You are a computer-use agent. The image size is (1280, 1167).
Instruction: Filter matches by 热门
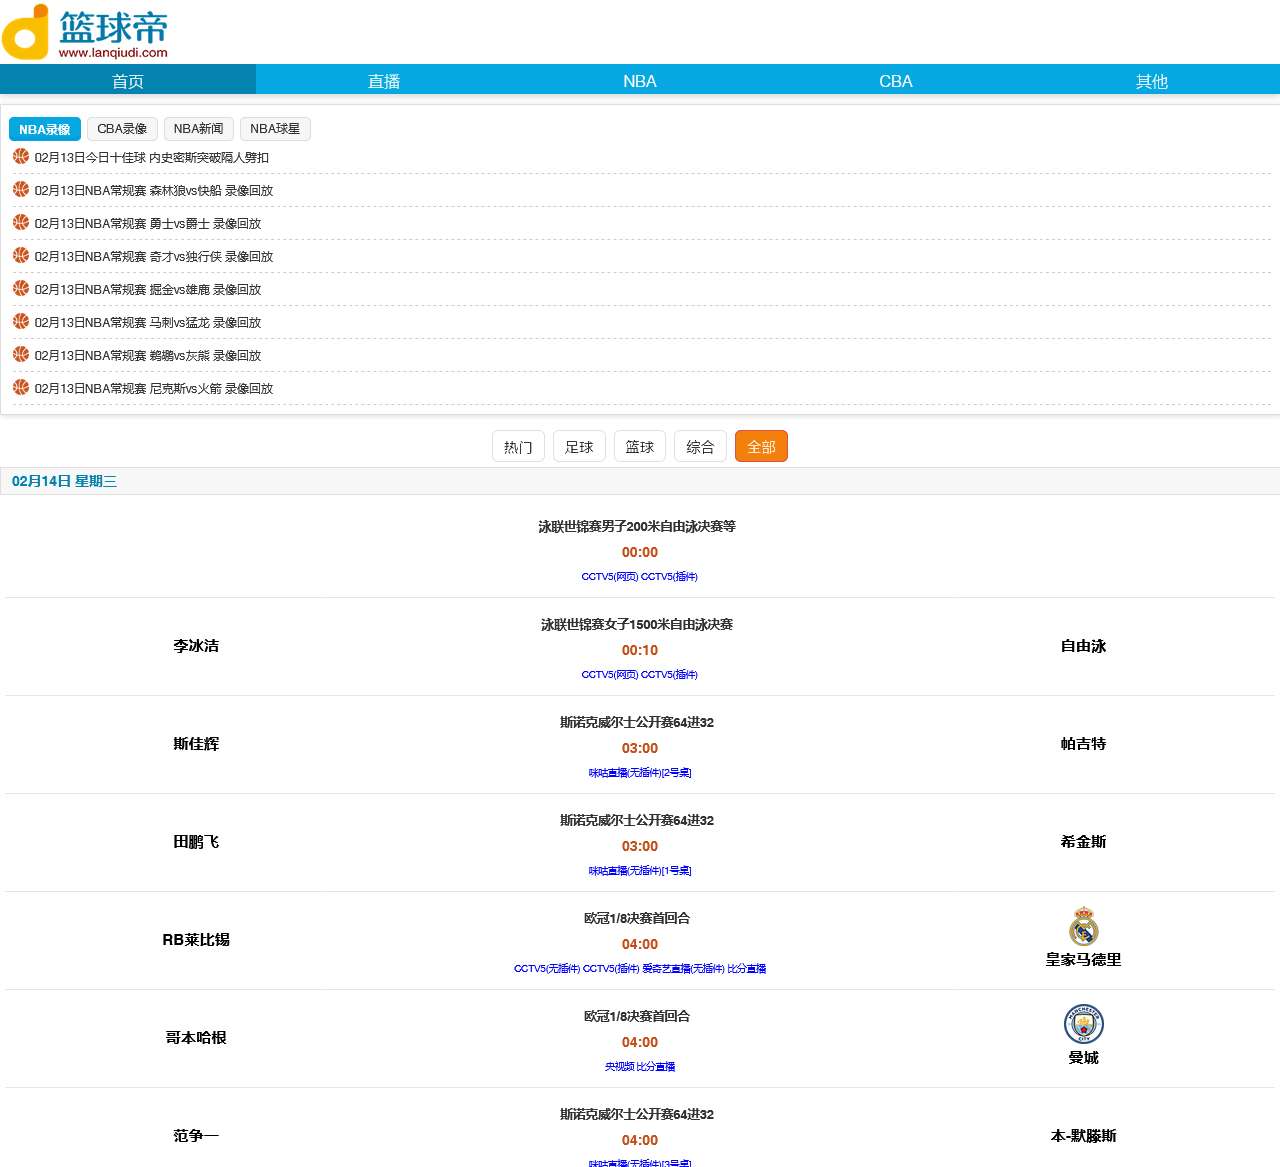click(x=518, y=446)
